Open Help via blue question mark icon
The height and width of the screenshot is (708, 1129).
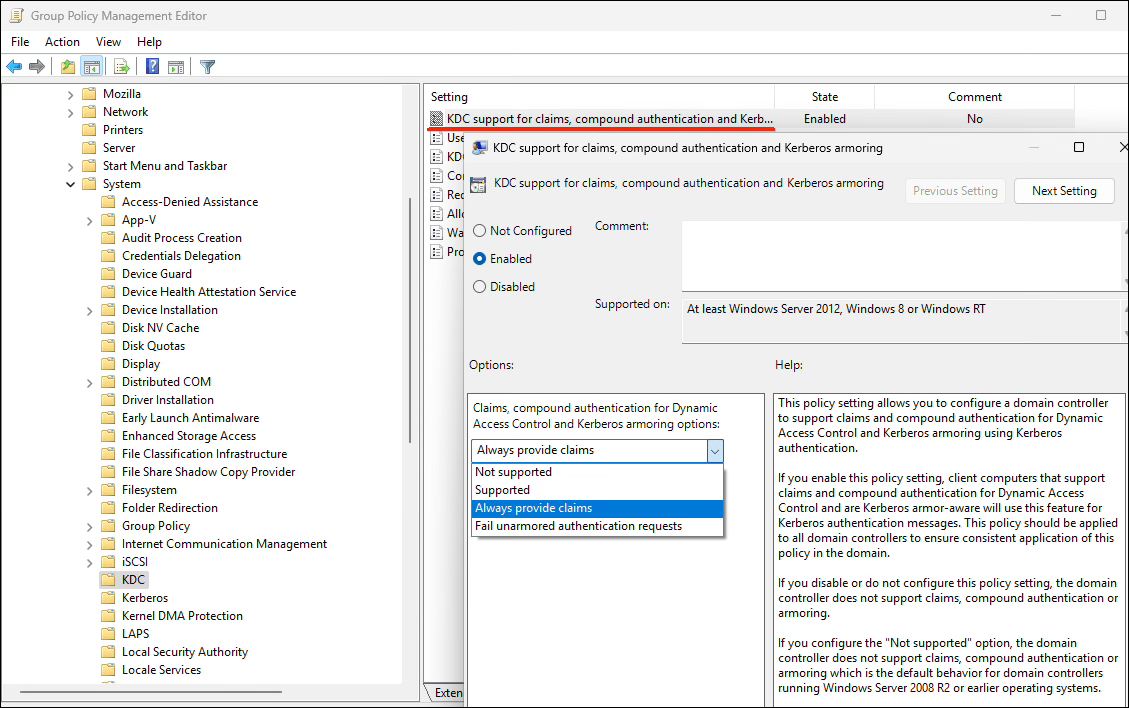pos(152,67)
